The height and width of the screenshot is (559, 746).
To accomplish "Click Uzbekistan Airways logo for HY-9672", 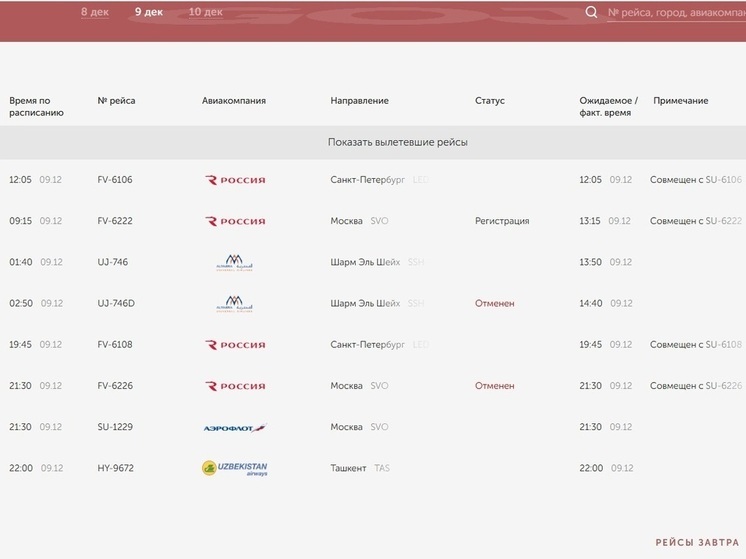I will (x=235, y=468).
